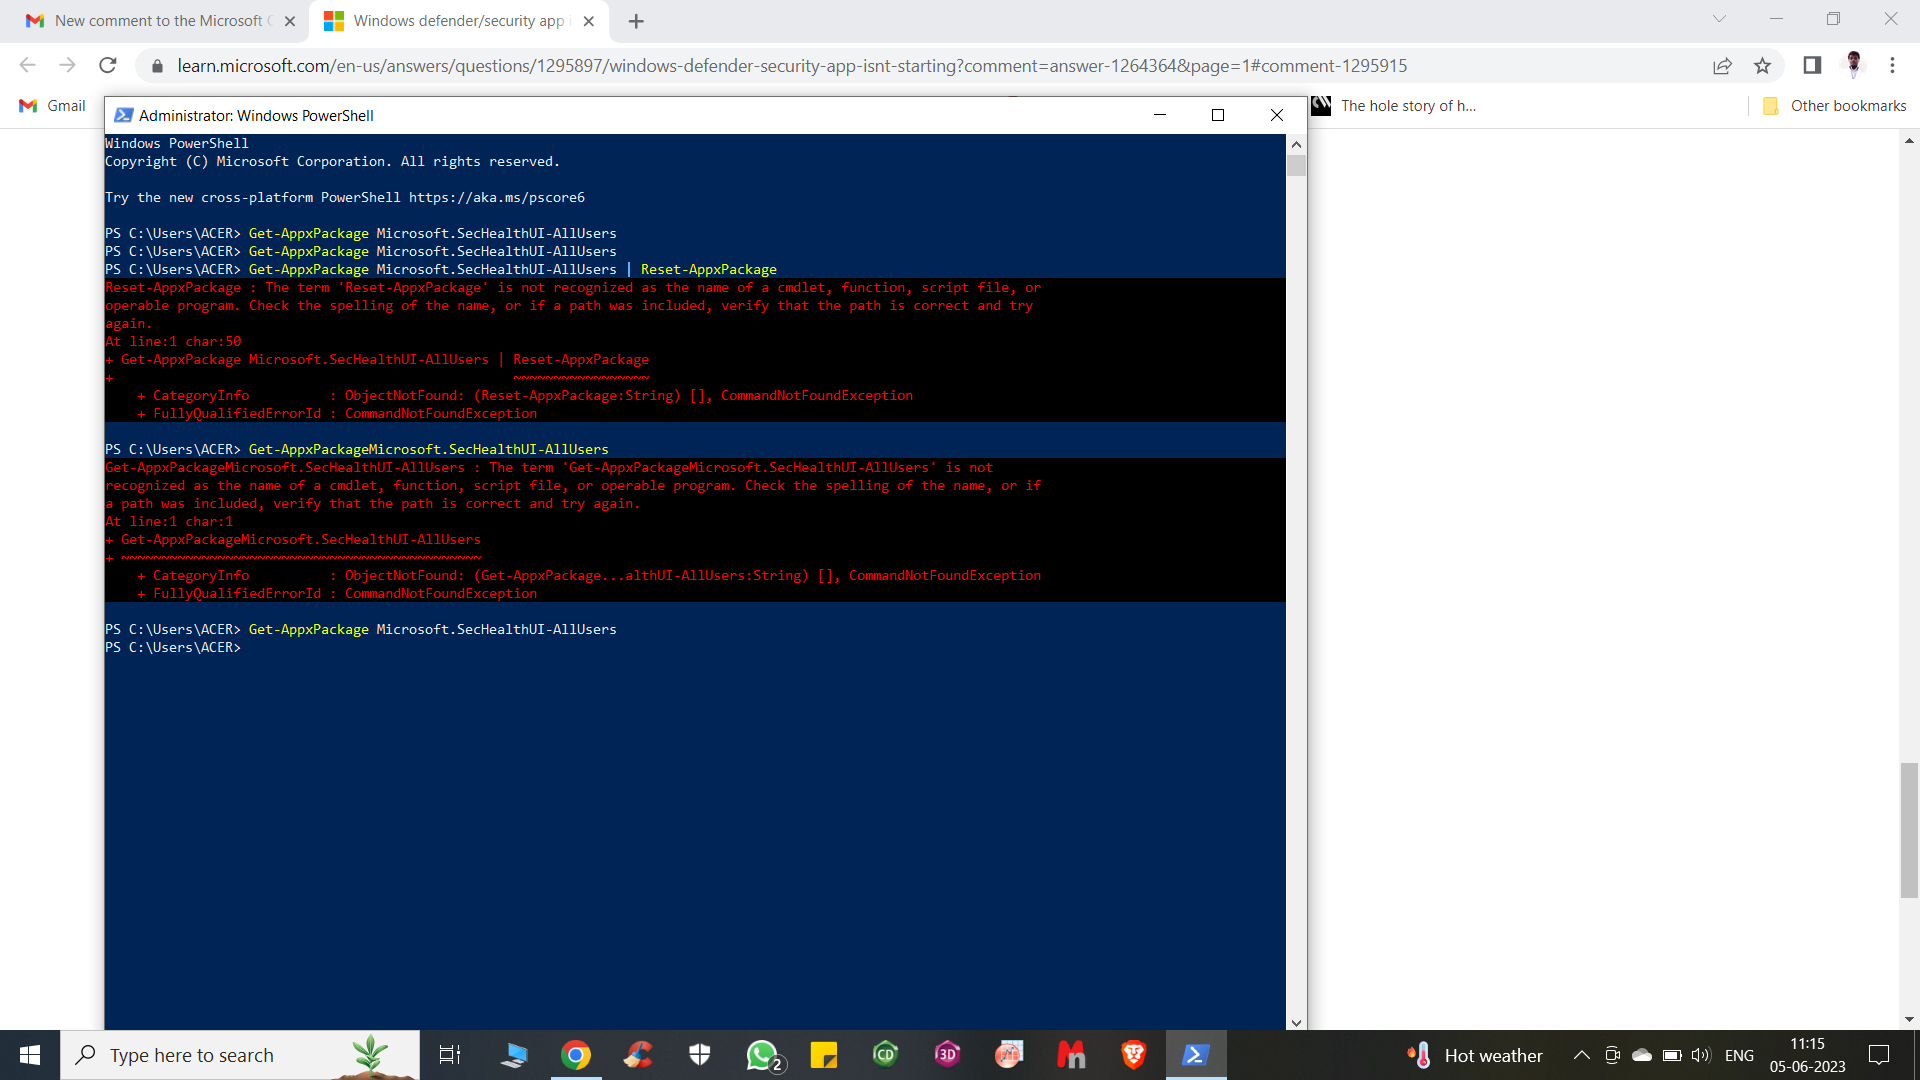Share this page from Chrome toolbar

click(x=1722, y=66)
